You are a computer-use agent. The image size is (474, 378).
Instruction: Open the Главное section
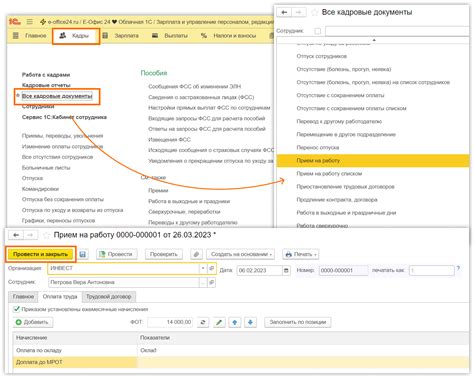30,36
